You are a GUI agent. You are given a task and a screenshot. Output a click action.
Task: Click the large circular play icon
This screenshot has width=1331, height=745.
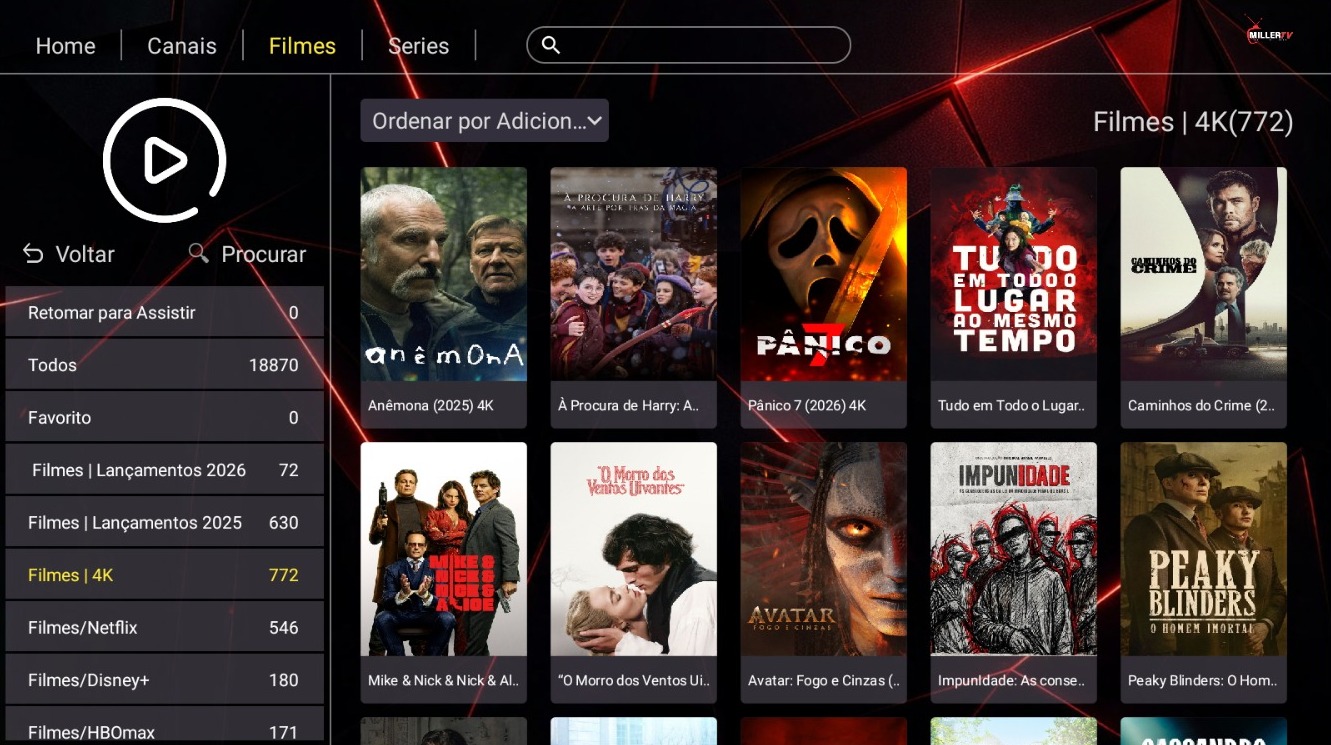(164, 160)
